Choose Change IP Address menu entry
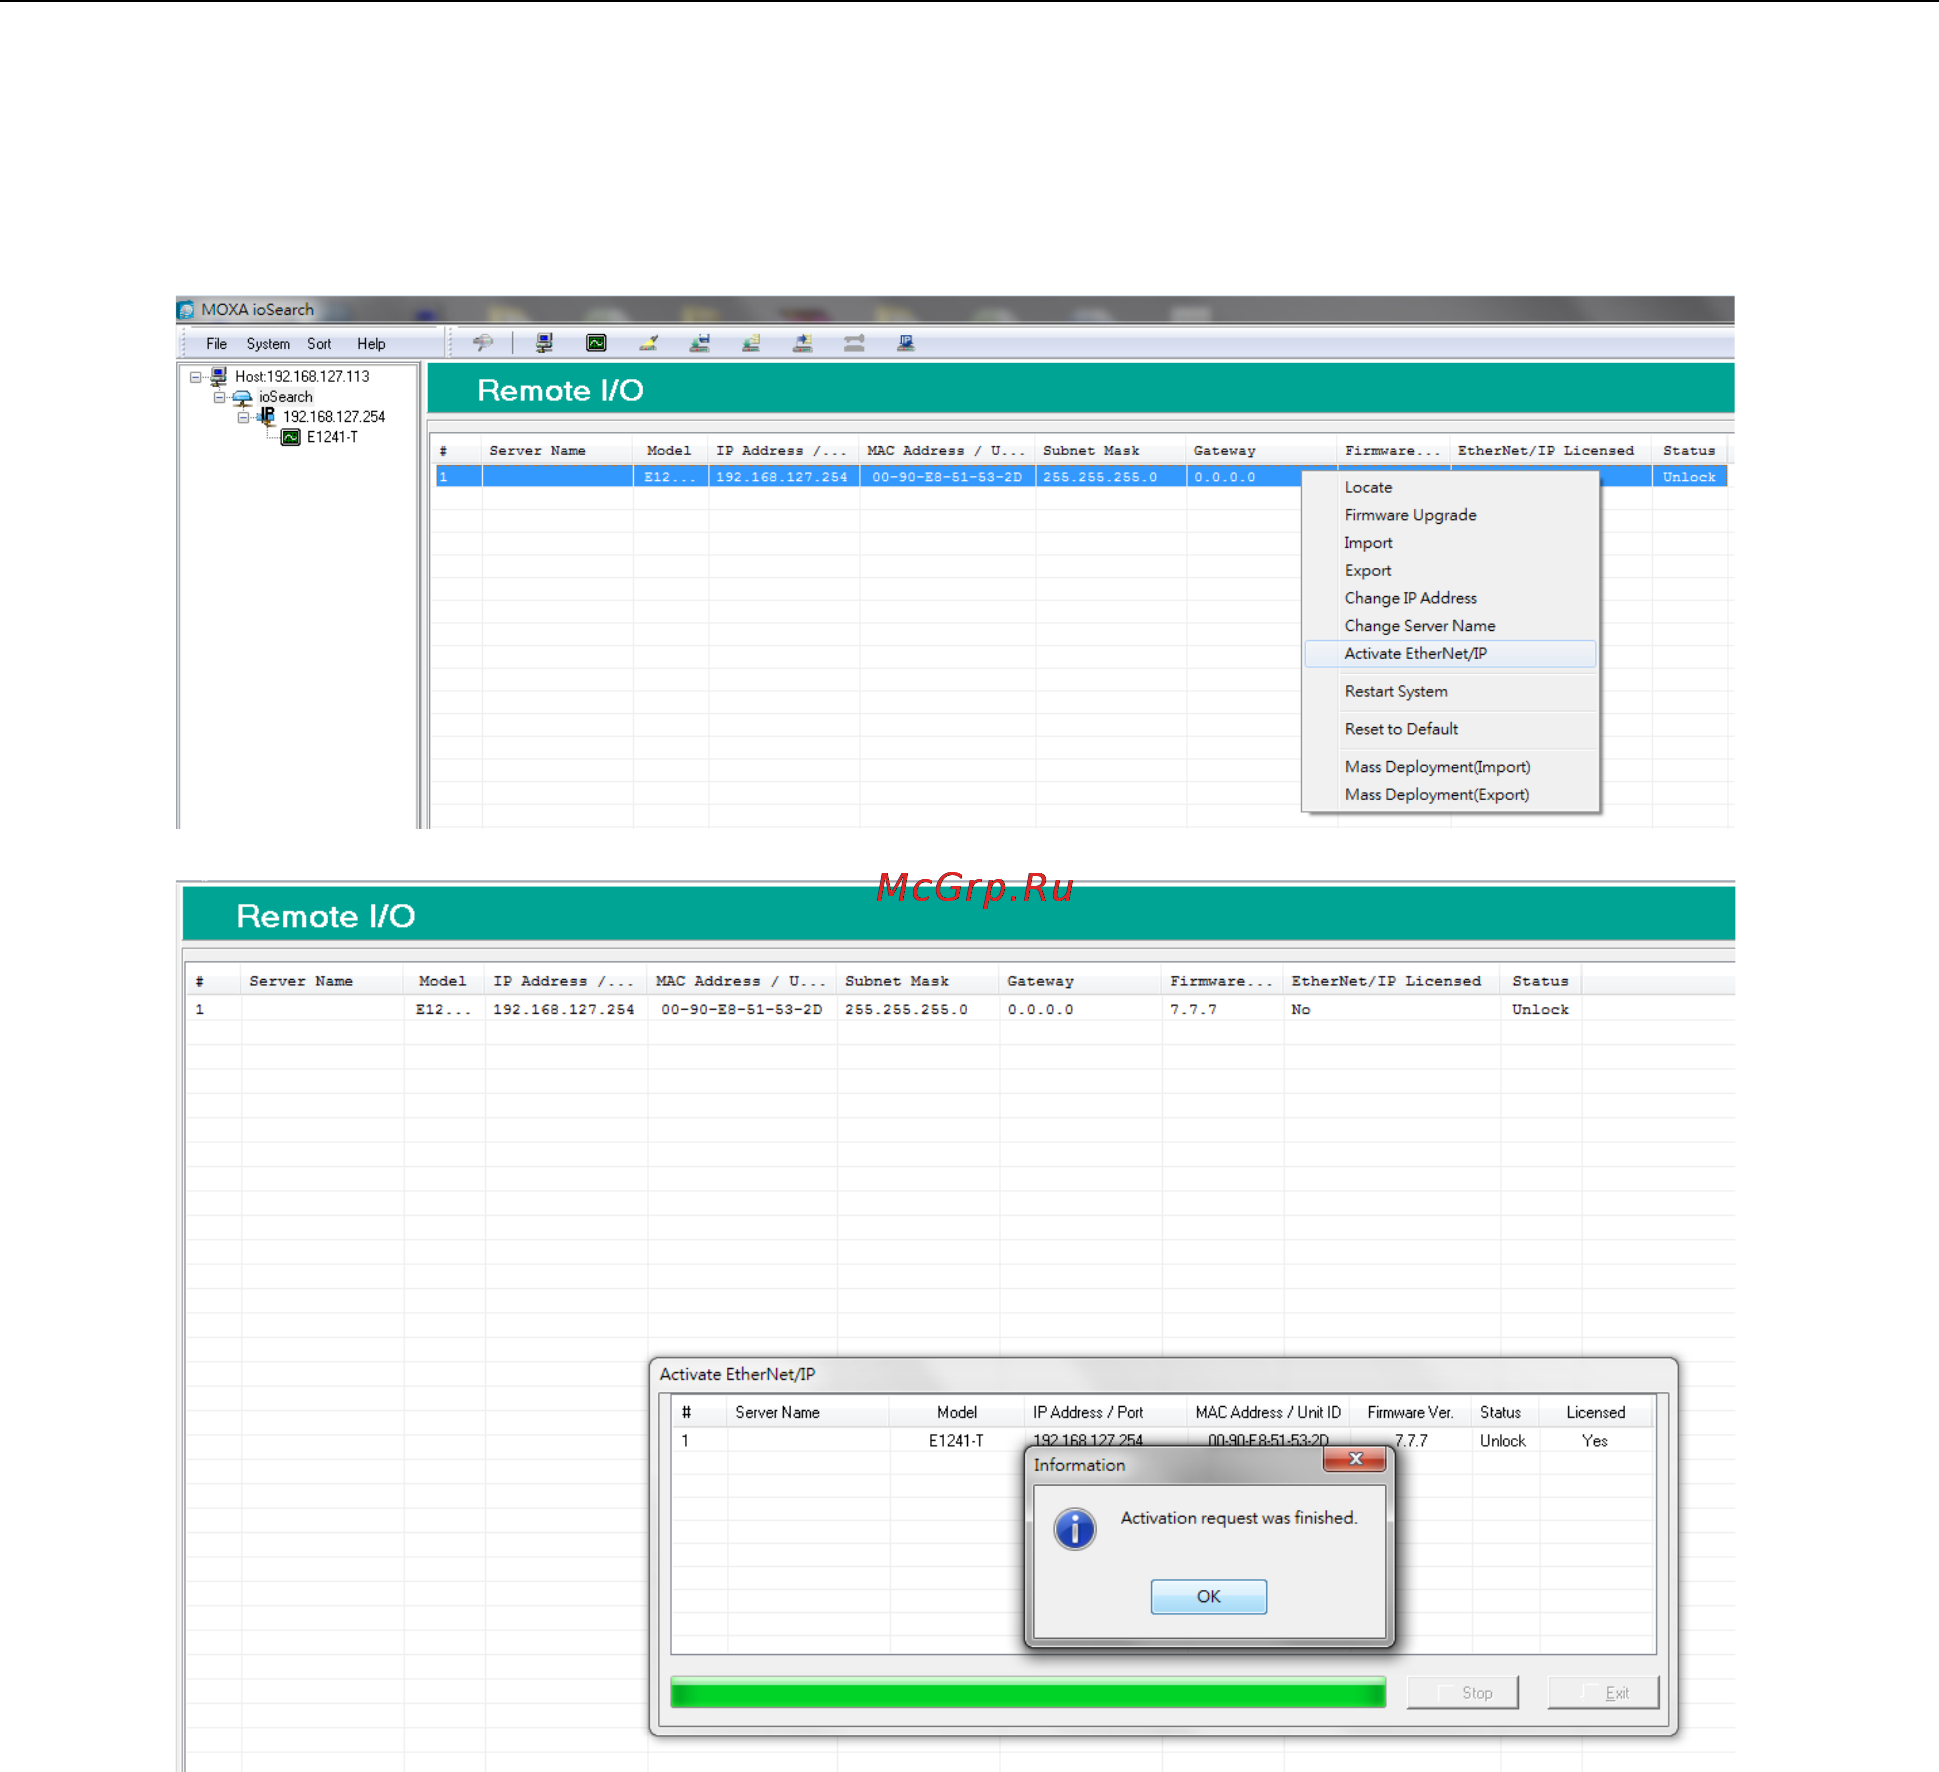Image resolution: width=1939 pixels, height=1772 pixels. tap(1450, 598)
